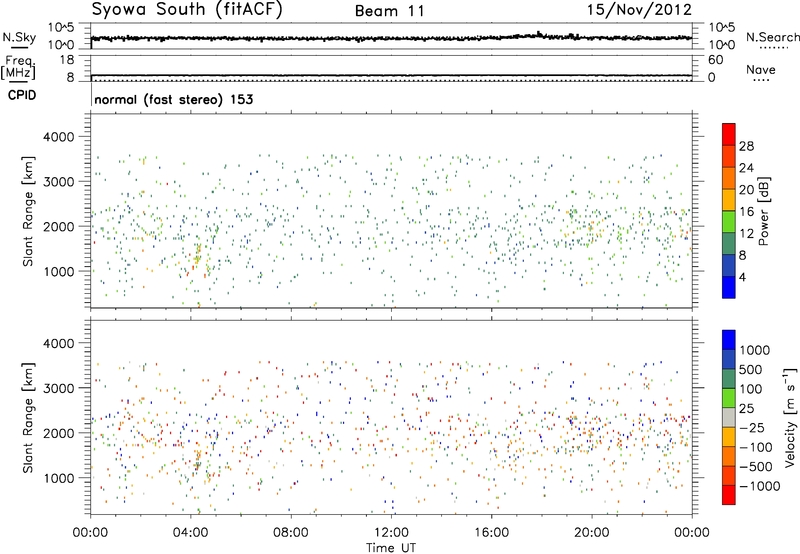Click the '20:00' time axis label

point(592,533)
